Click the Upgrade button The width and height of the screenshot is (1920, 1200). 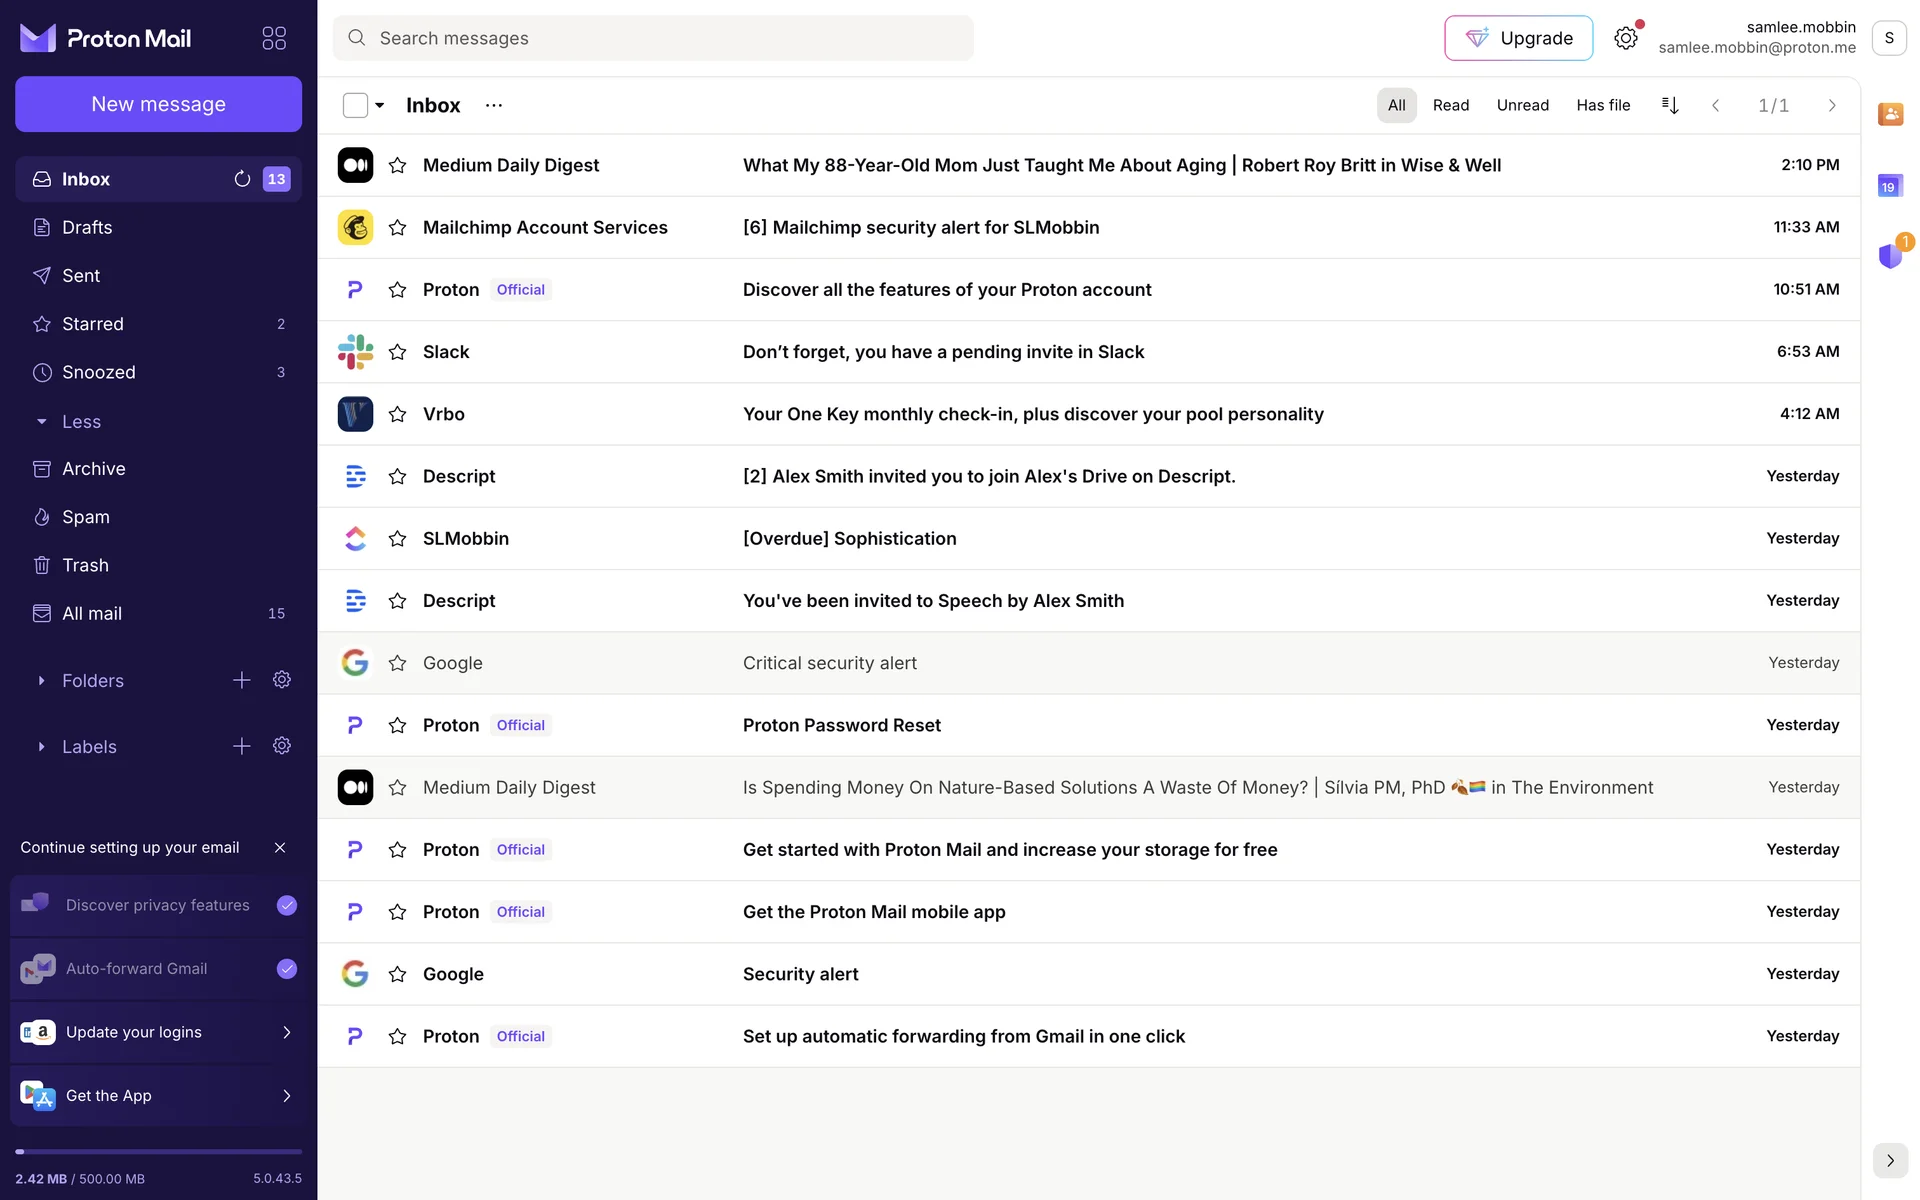point(1518,38)
